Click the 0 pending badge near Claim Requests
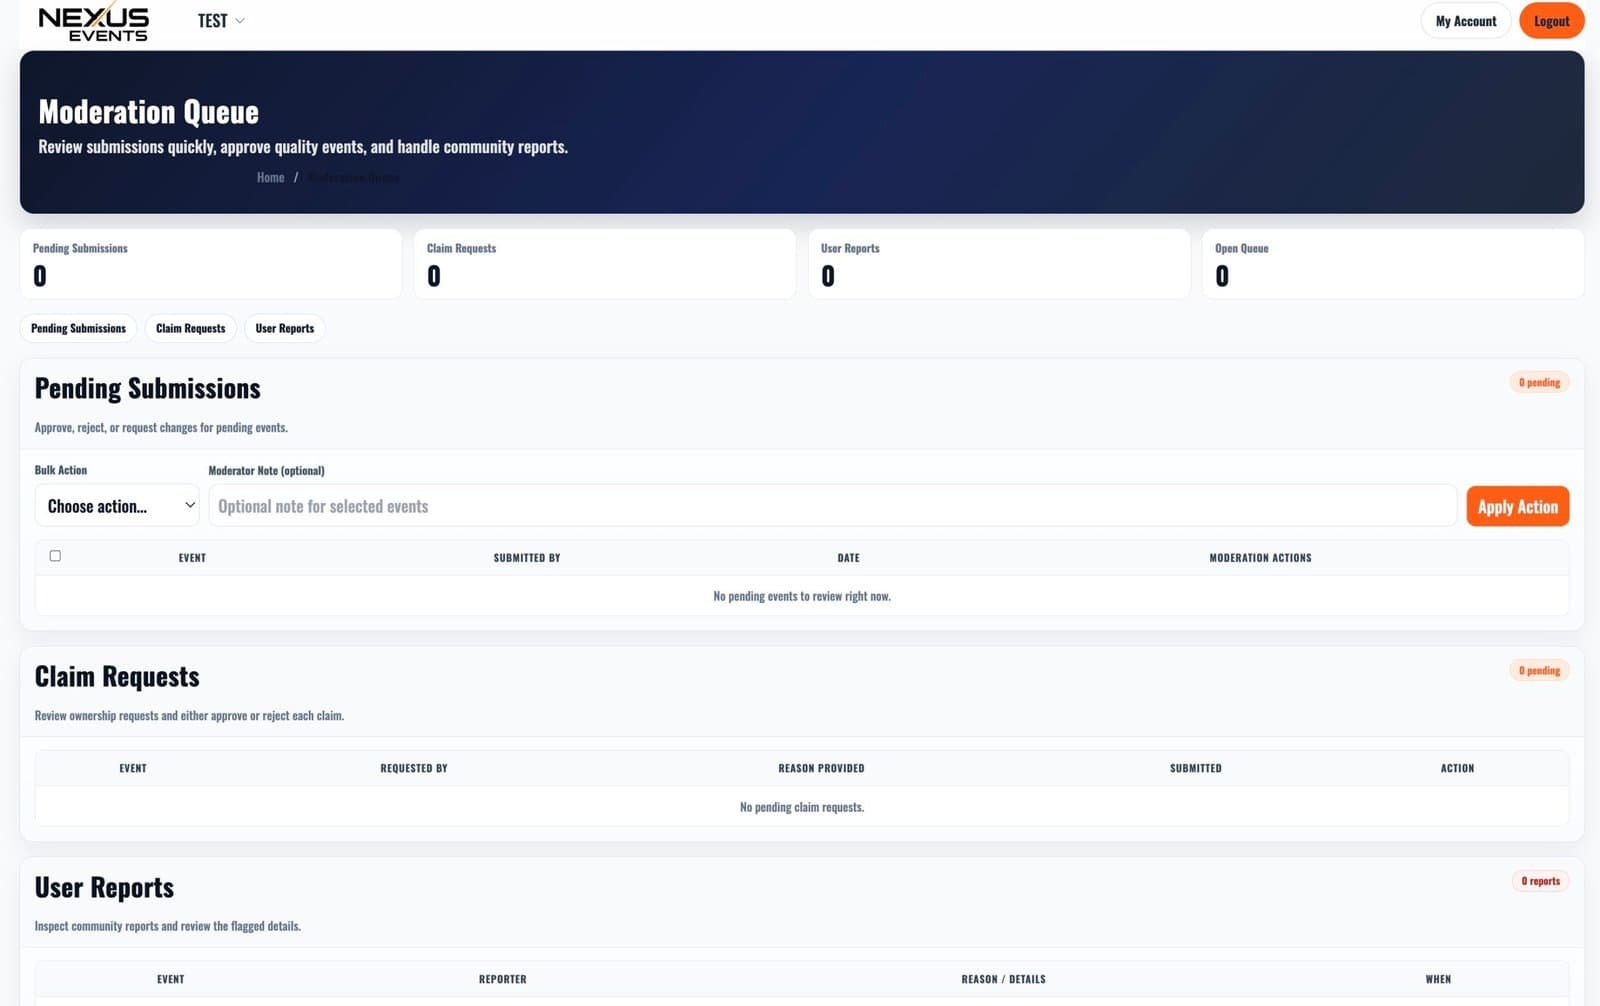 (1539, 670)
